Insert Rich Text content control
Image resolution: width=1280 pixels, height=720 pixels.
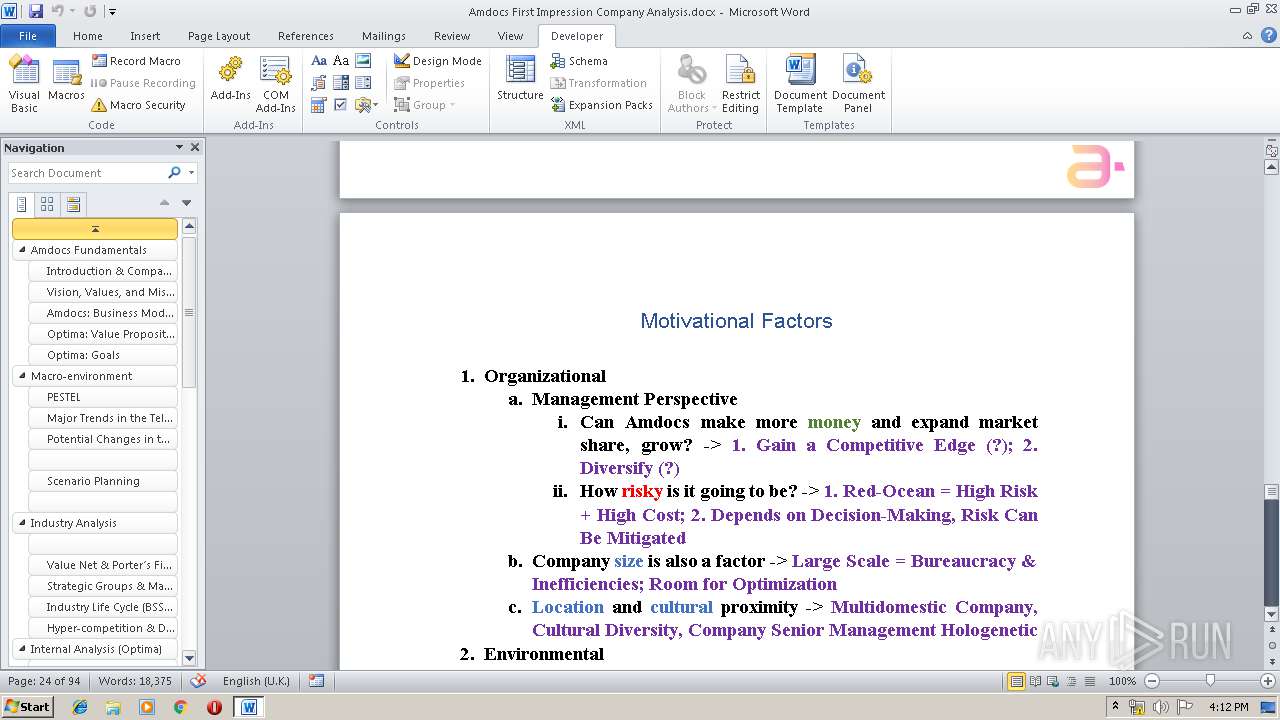(x=319, y=61)
